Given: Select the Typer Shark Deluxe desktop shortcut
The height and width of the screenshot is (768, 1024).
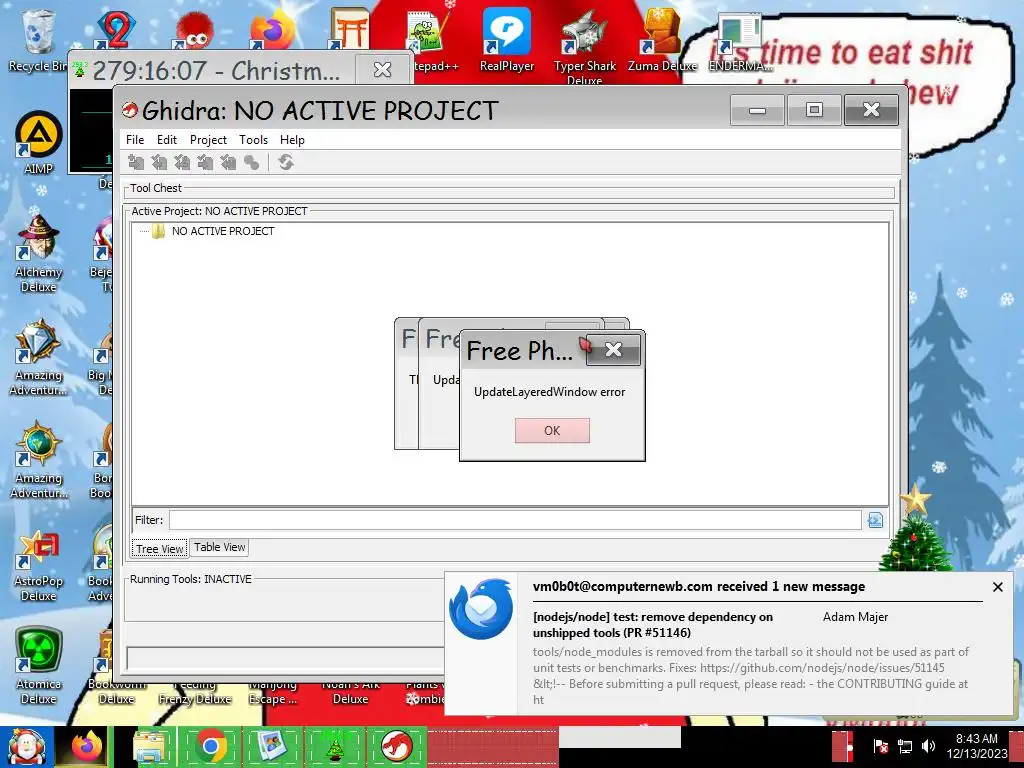Looking at the screenshot, I should coord(584,46).
